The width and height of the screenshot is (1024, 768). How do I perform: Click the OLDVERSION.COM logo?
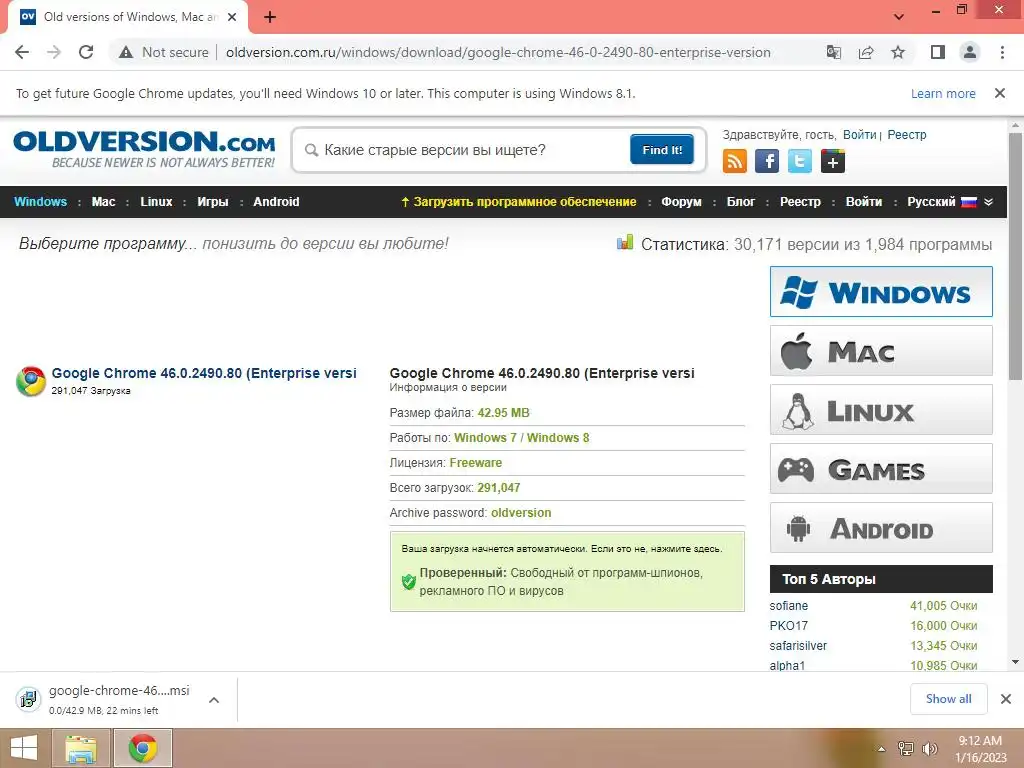(144, 149)
